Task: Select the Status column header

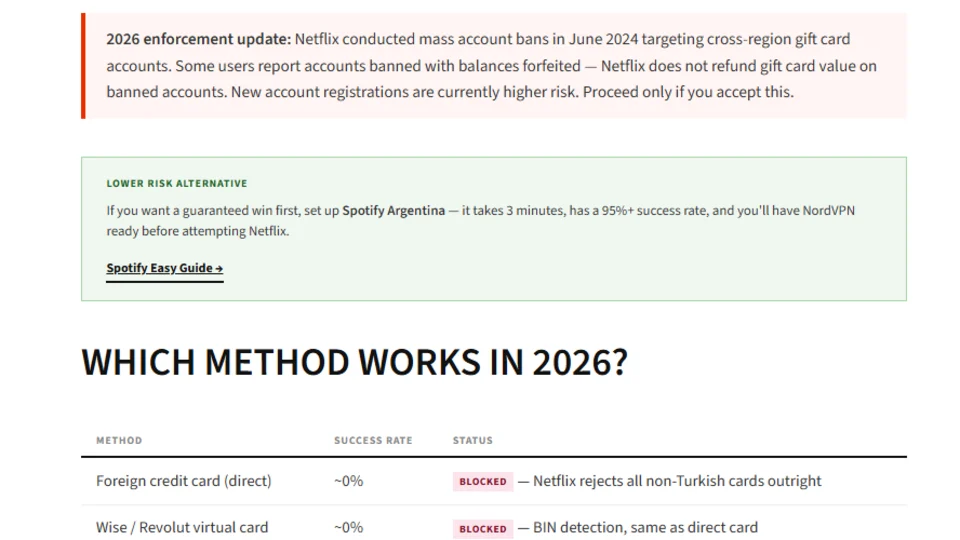Action: coord(472,440)
